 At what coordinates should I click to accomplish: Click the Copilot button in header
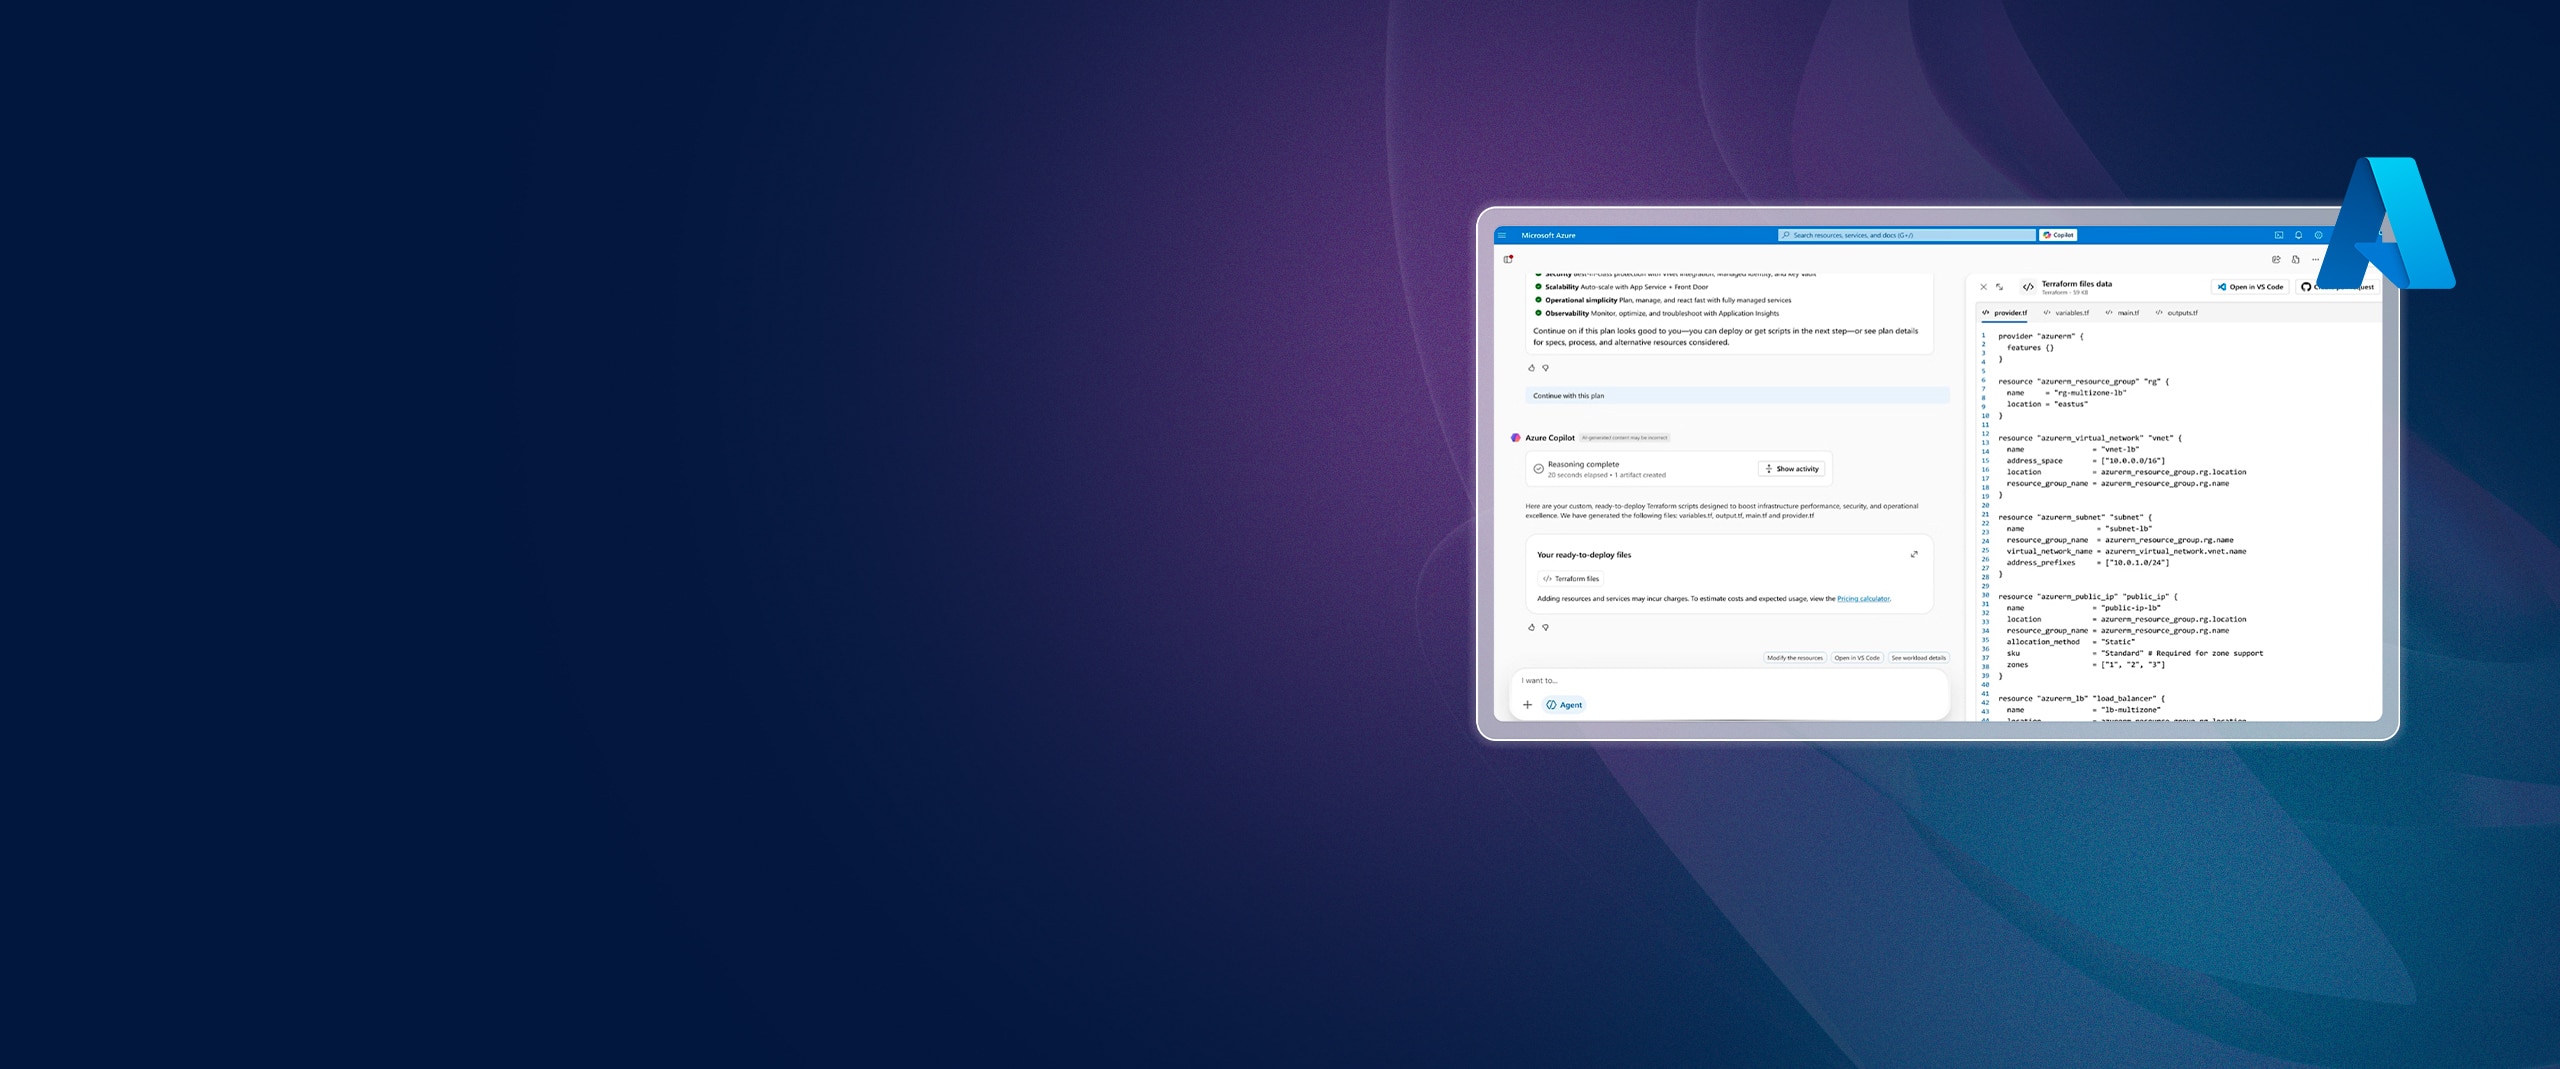pyautogui.click(x=2059, y=236)
